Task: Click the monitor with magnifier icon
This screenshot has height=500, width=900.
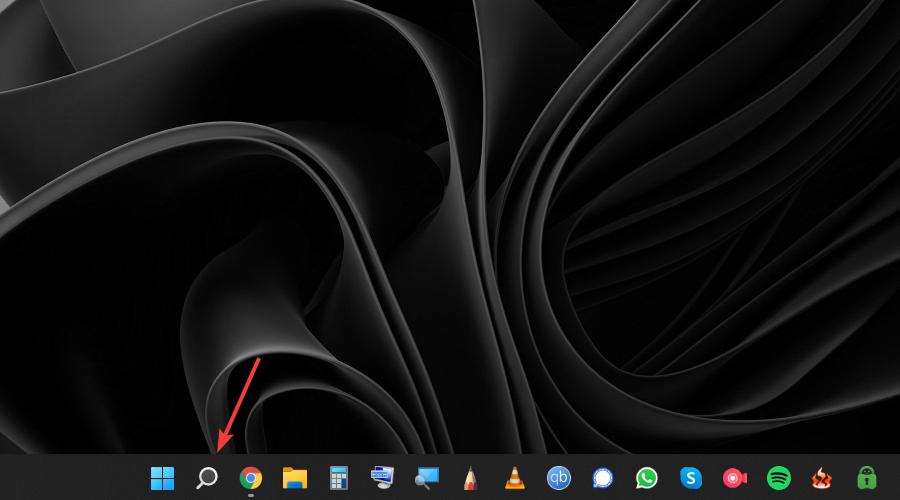Action: (x=427, y=478)
